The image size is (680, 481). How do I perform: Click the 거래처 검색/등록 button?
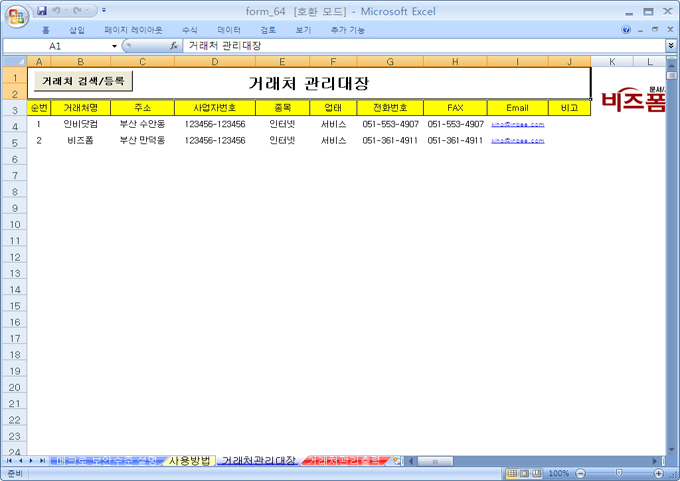point(83,81)
